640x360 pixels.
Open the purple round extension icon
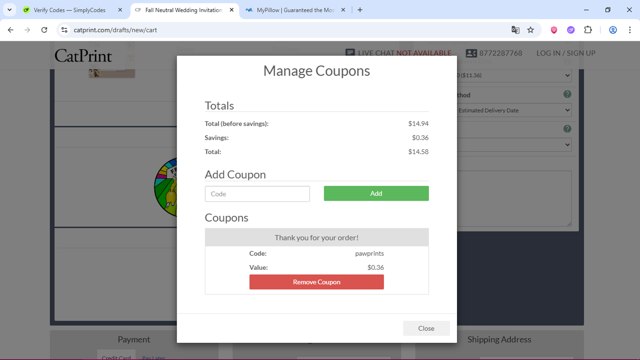click(571, 30)
